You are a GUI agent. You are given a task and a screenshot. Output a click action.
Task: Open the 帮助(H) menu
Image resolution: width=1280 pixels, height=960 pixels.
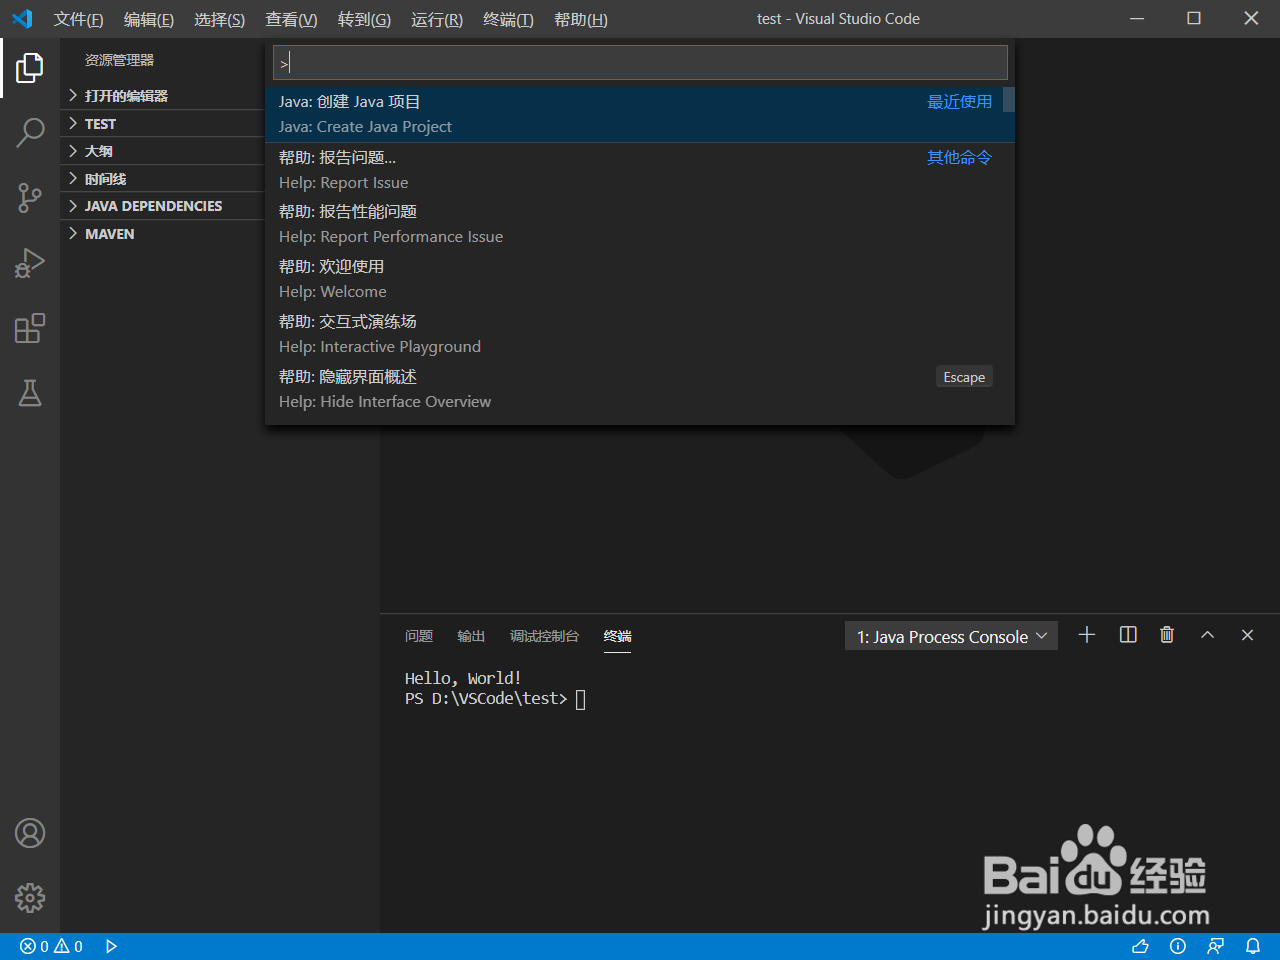[581, 19]
